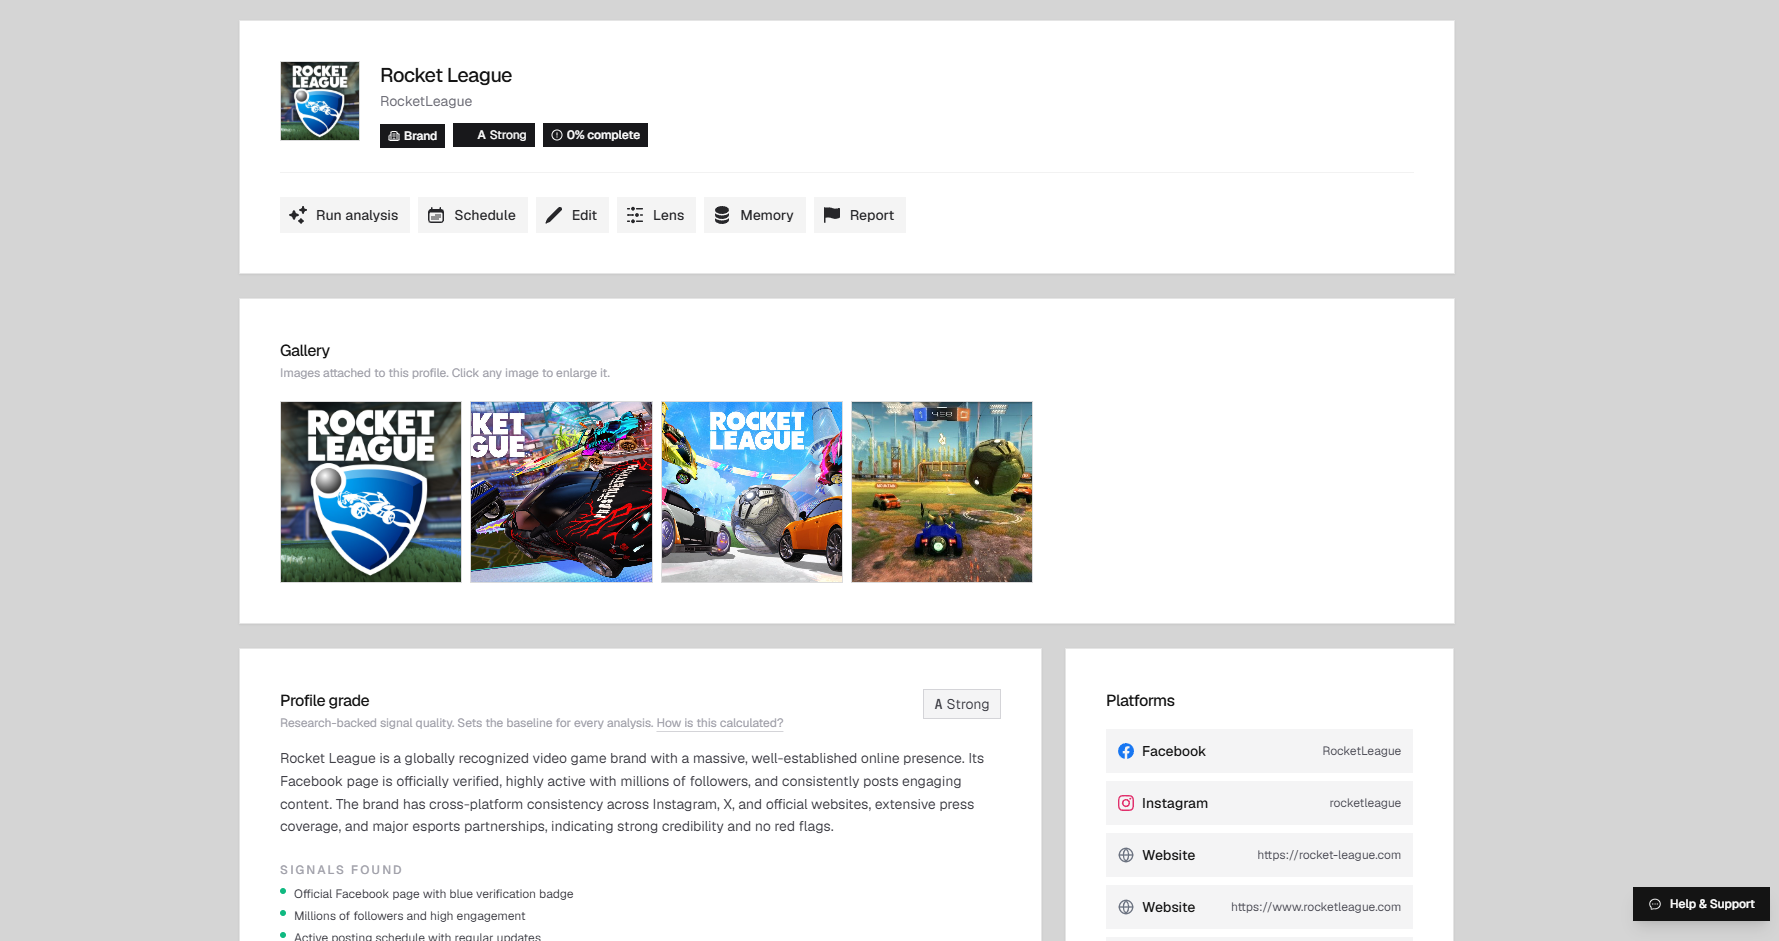
Task: Click the 'RocketLeague' handle under the title
Action: click(426, 101)
